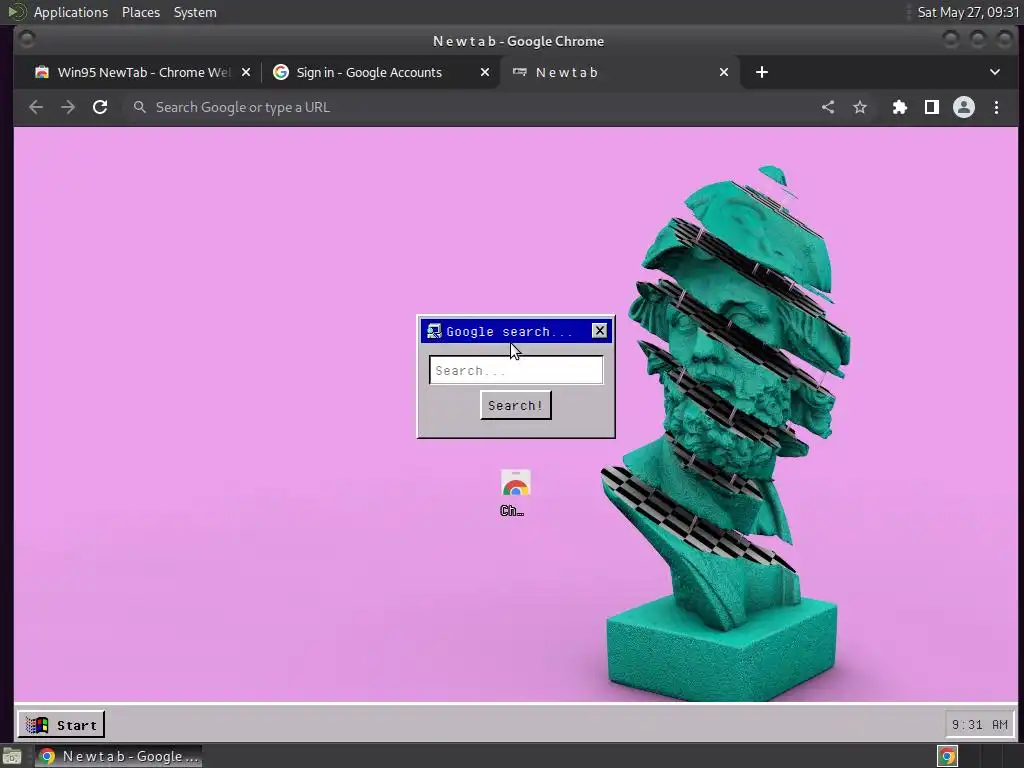
Task: Open the System menu
Action: pos(195,12)
